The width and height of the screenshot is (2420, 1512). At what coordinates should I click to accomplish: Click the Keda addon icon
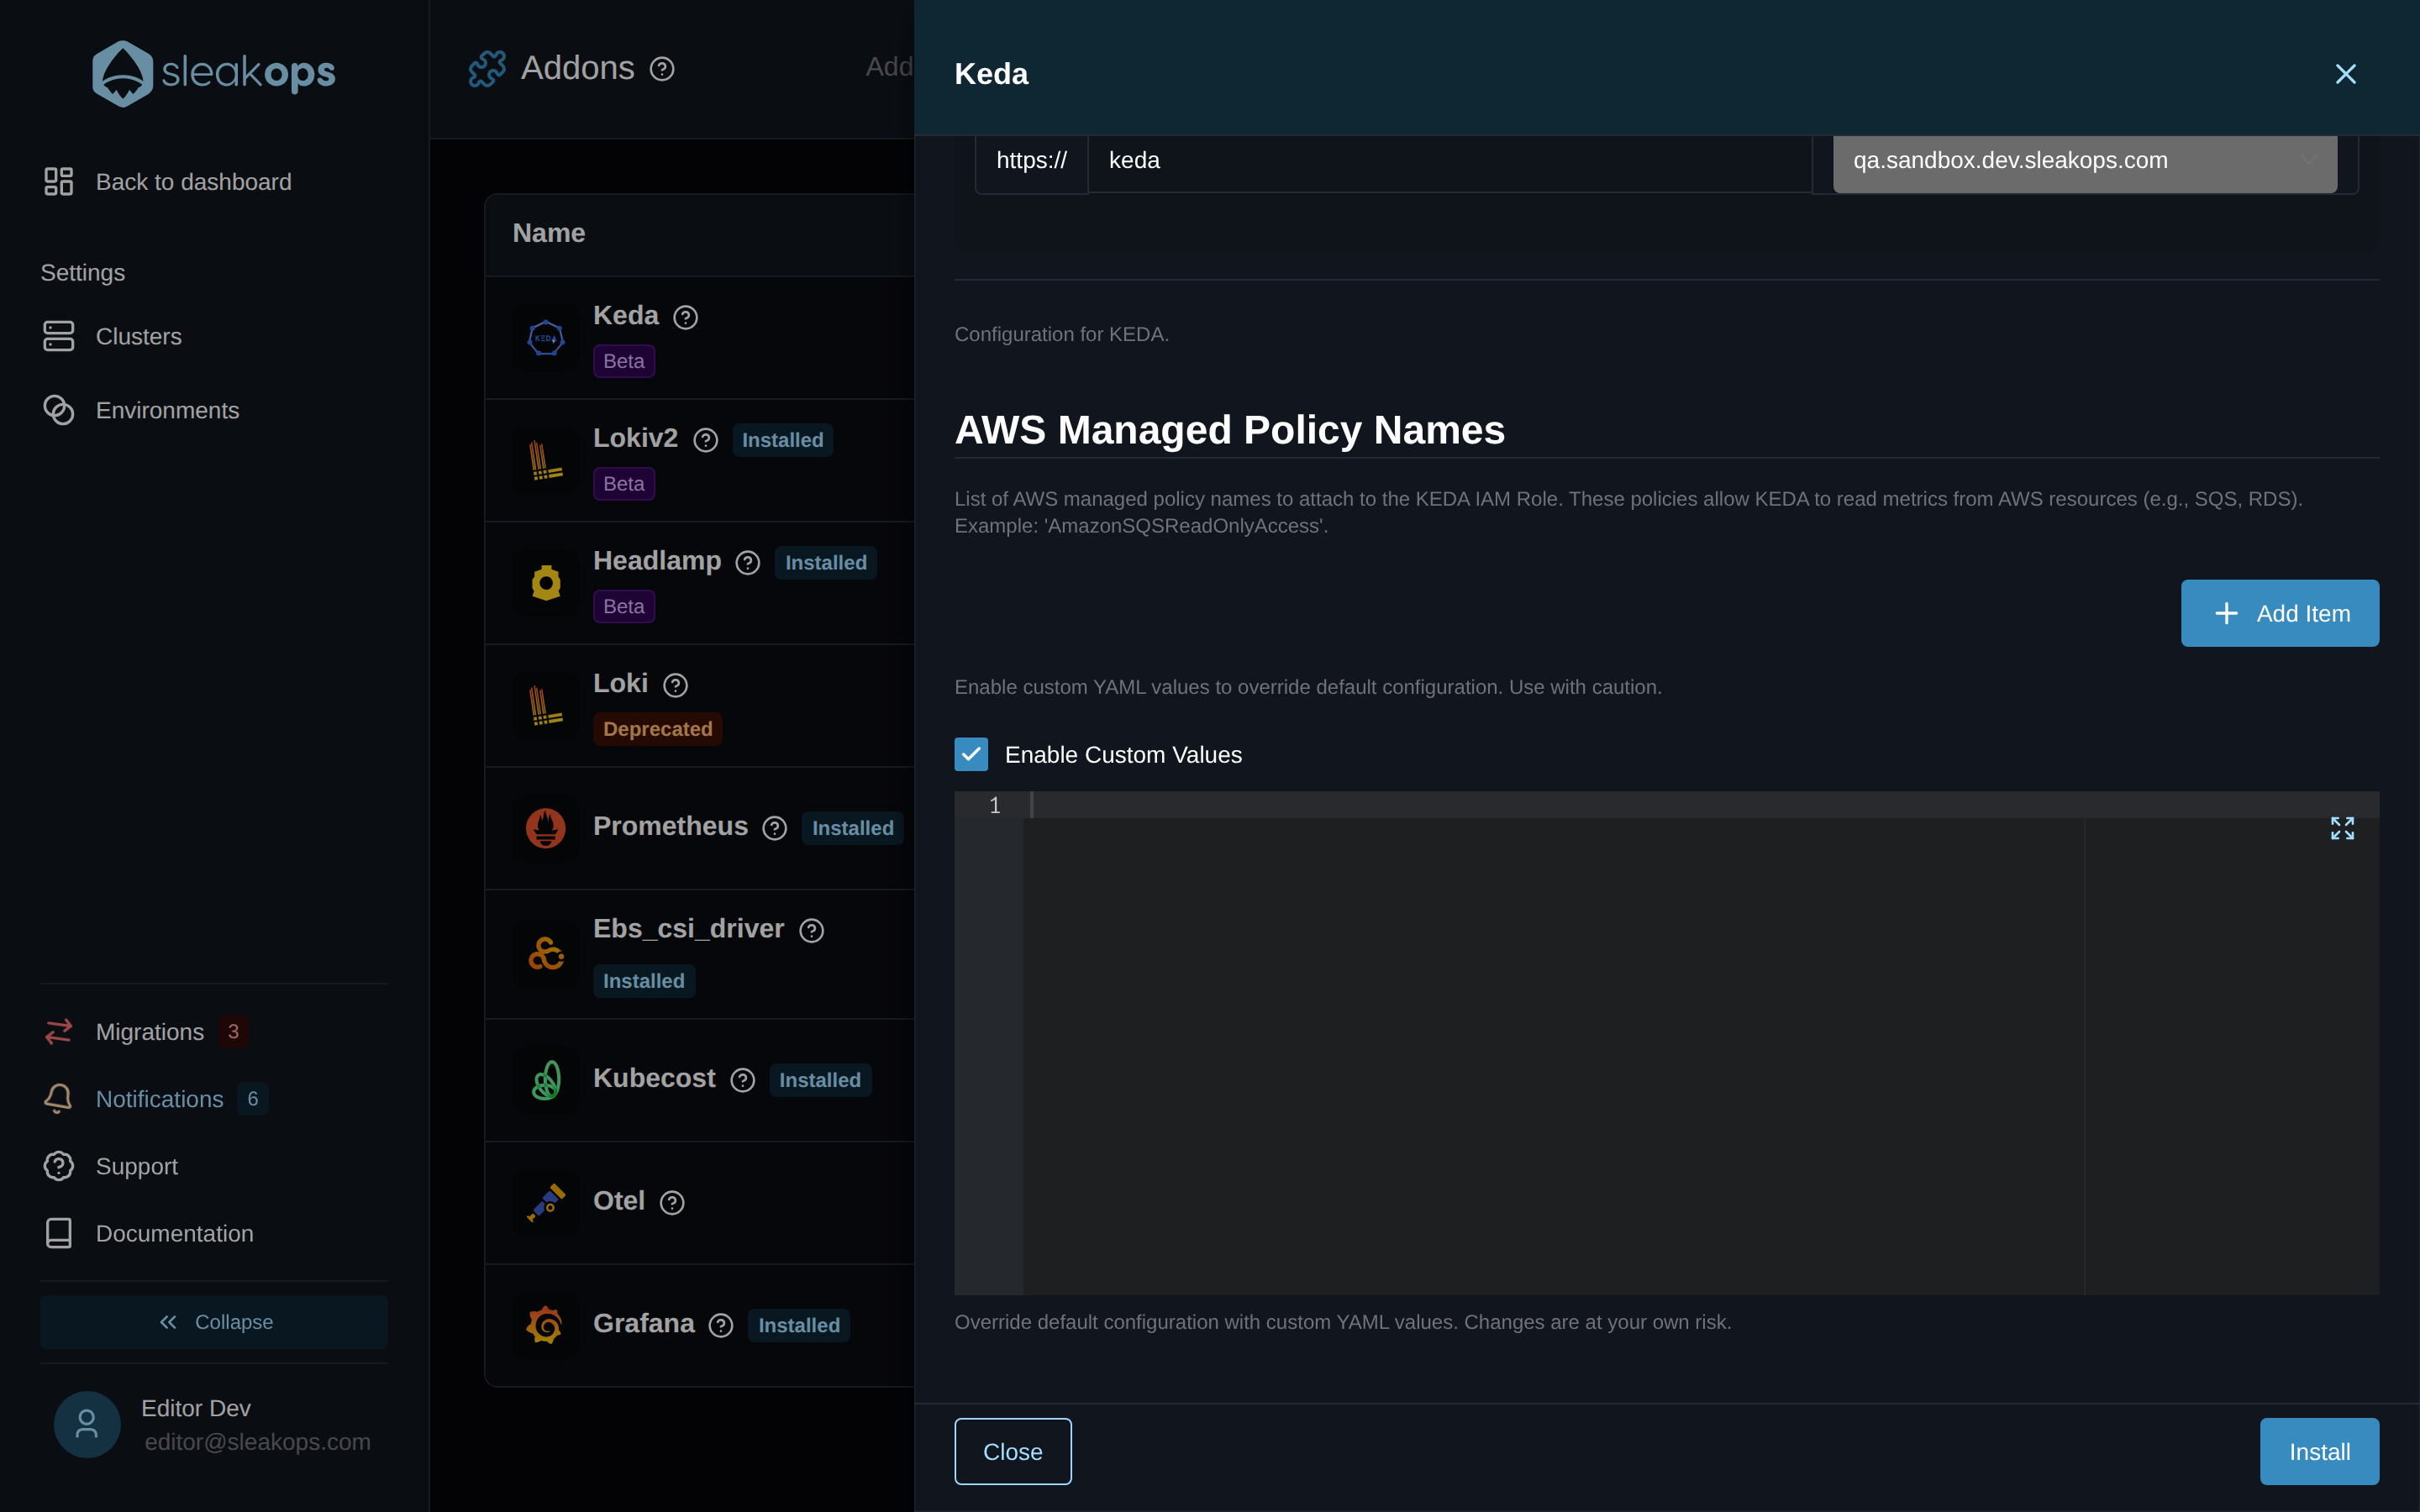[546, 338]
